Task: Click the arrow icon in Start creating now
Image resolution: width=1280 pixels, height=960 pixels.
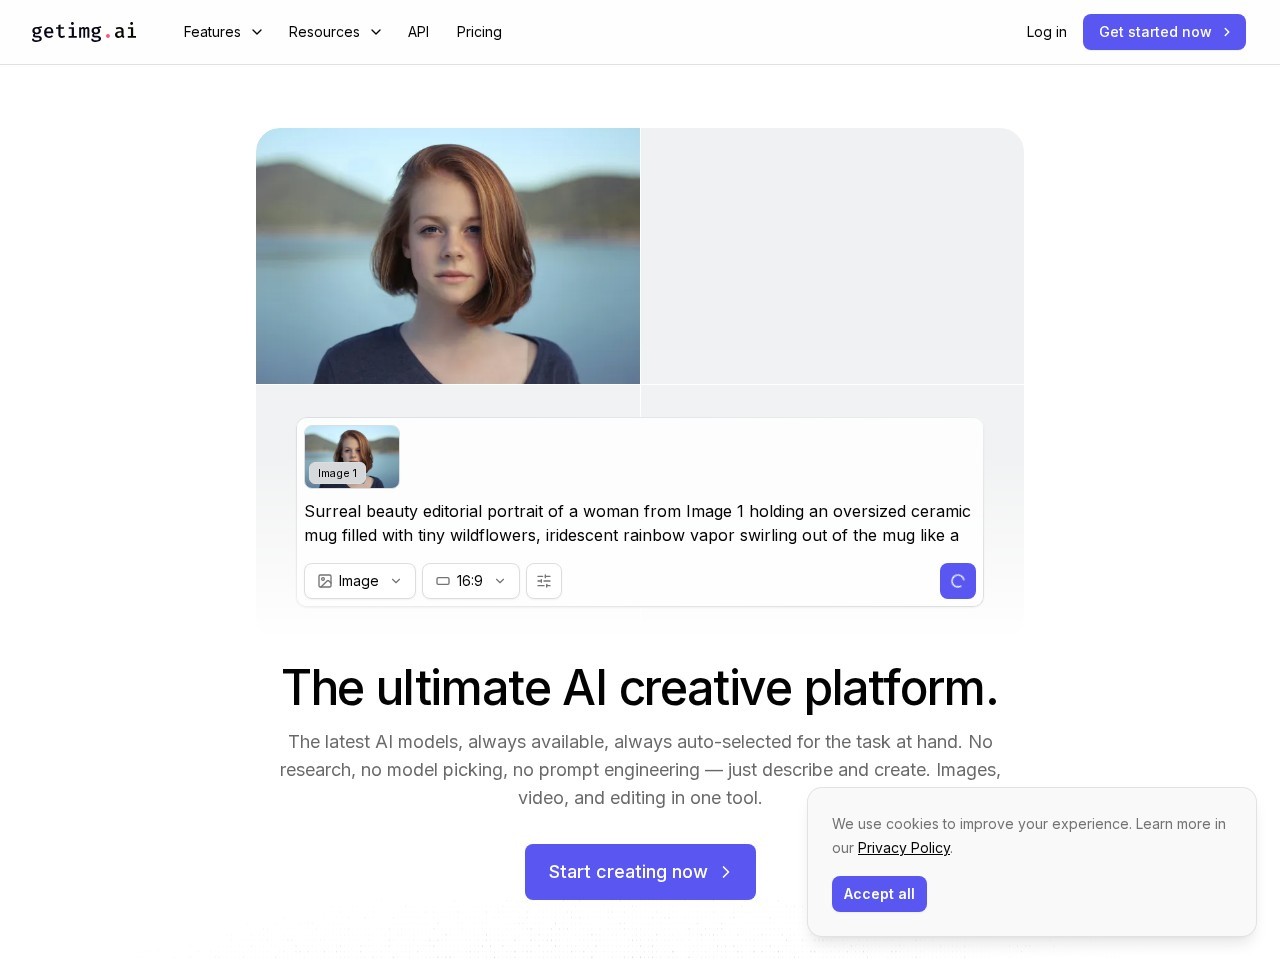Action: pos(726,872)
